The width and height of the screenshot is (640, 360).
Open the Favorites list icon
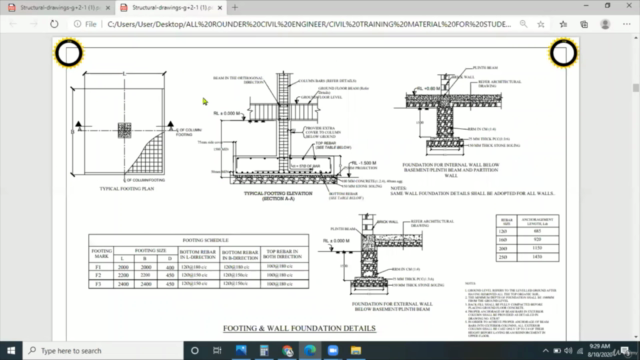[x=563, y=24]
